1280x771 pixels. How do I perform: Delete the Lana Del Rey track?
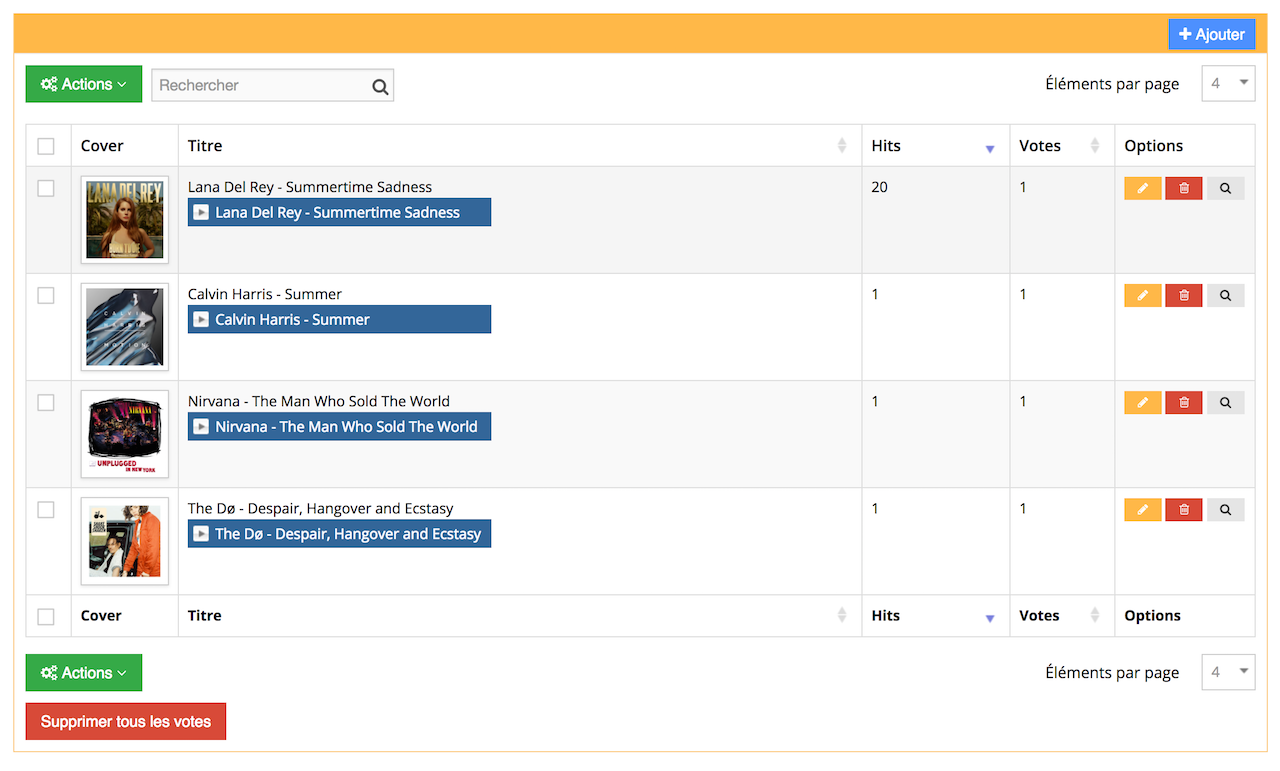pos(1184,188)
